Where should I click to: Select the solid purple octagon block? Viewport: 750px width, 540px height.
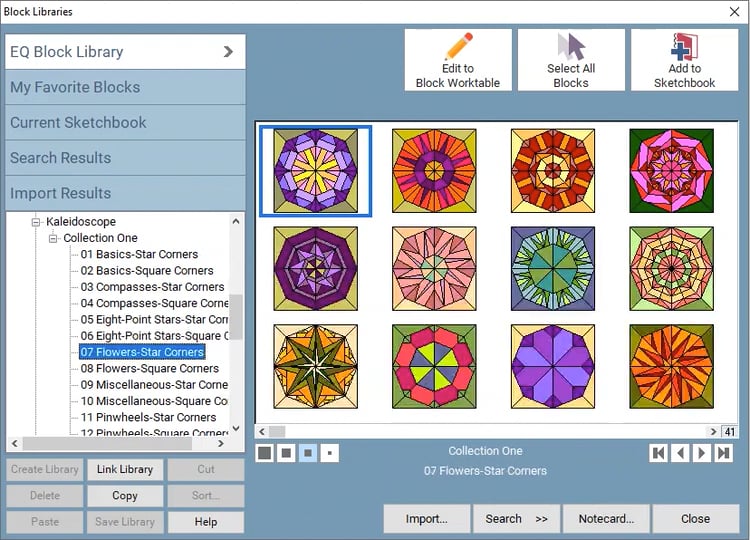pos(553,366)
